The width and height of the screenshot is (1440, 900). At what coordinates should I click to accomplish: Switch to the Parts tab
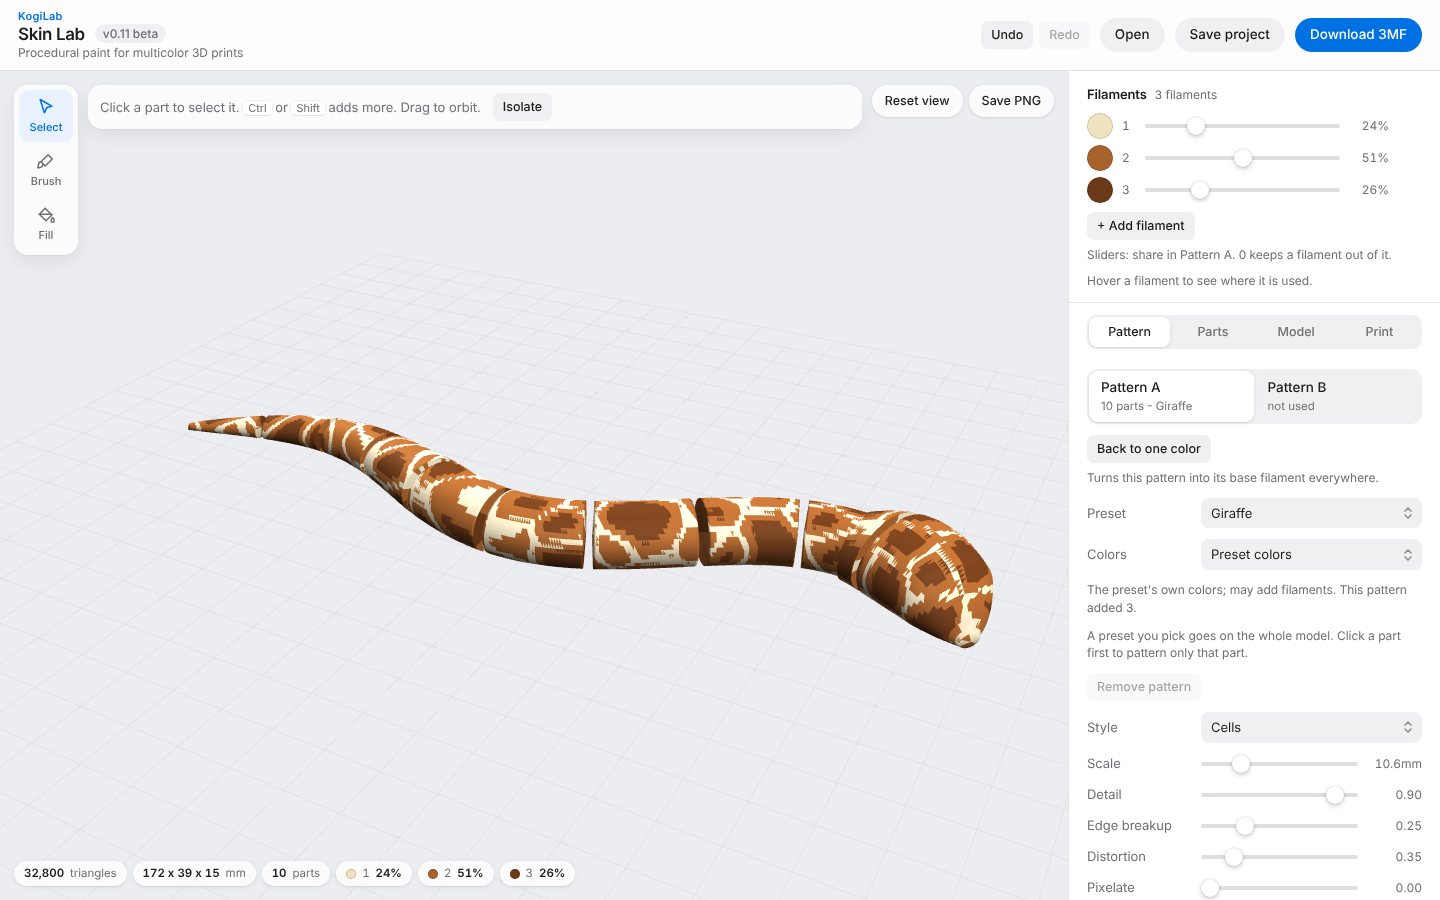click(1213, 332)
